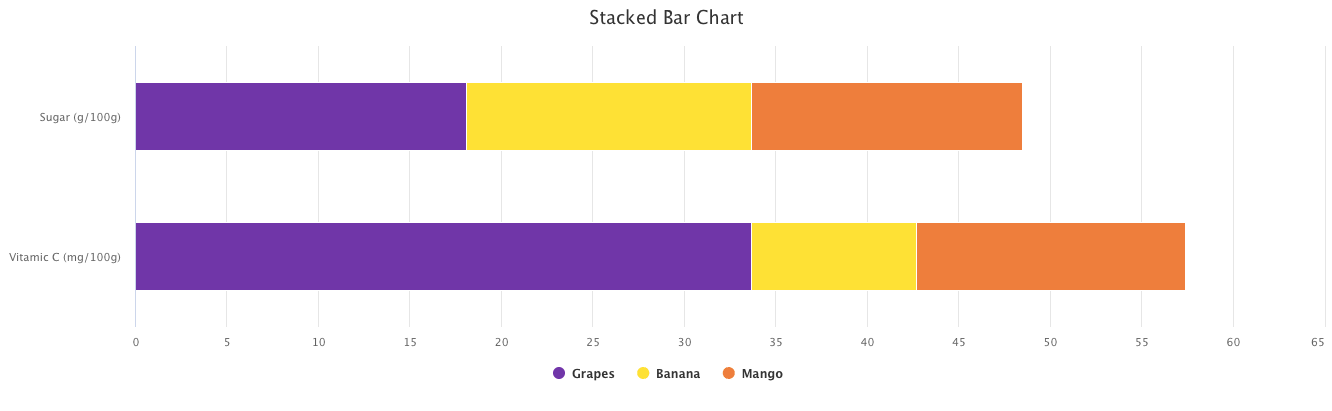Click the Sugar (g/100g) axis label
The width and height of the screenshot is (1332, 411).
(80, 117)
